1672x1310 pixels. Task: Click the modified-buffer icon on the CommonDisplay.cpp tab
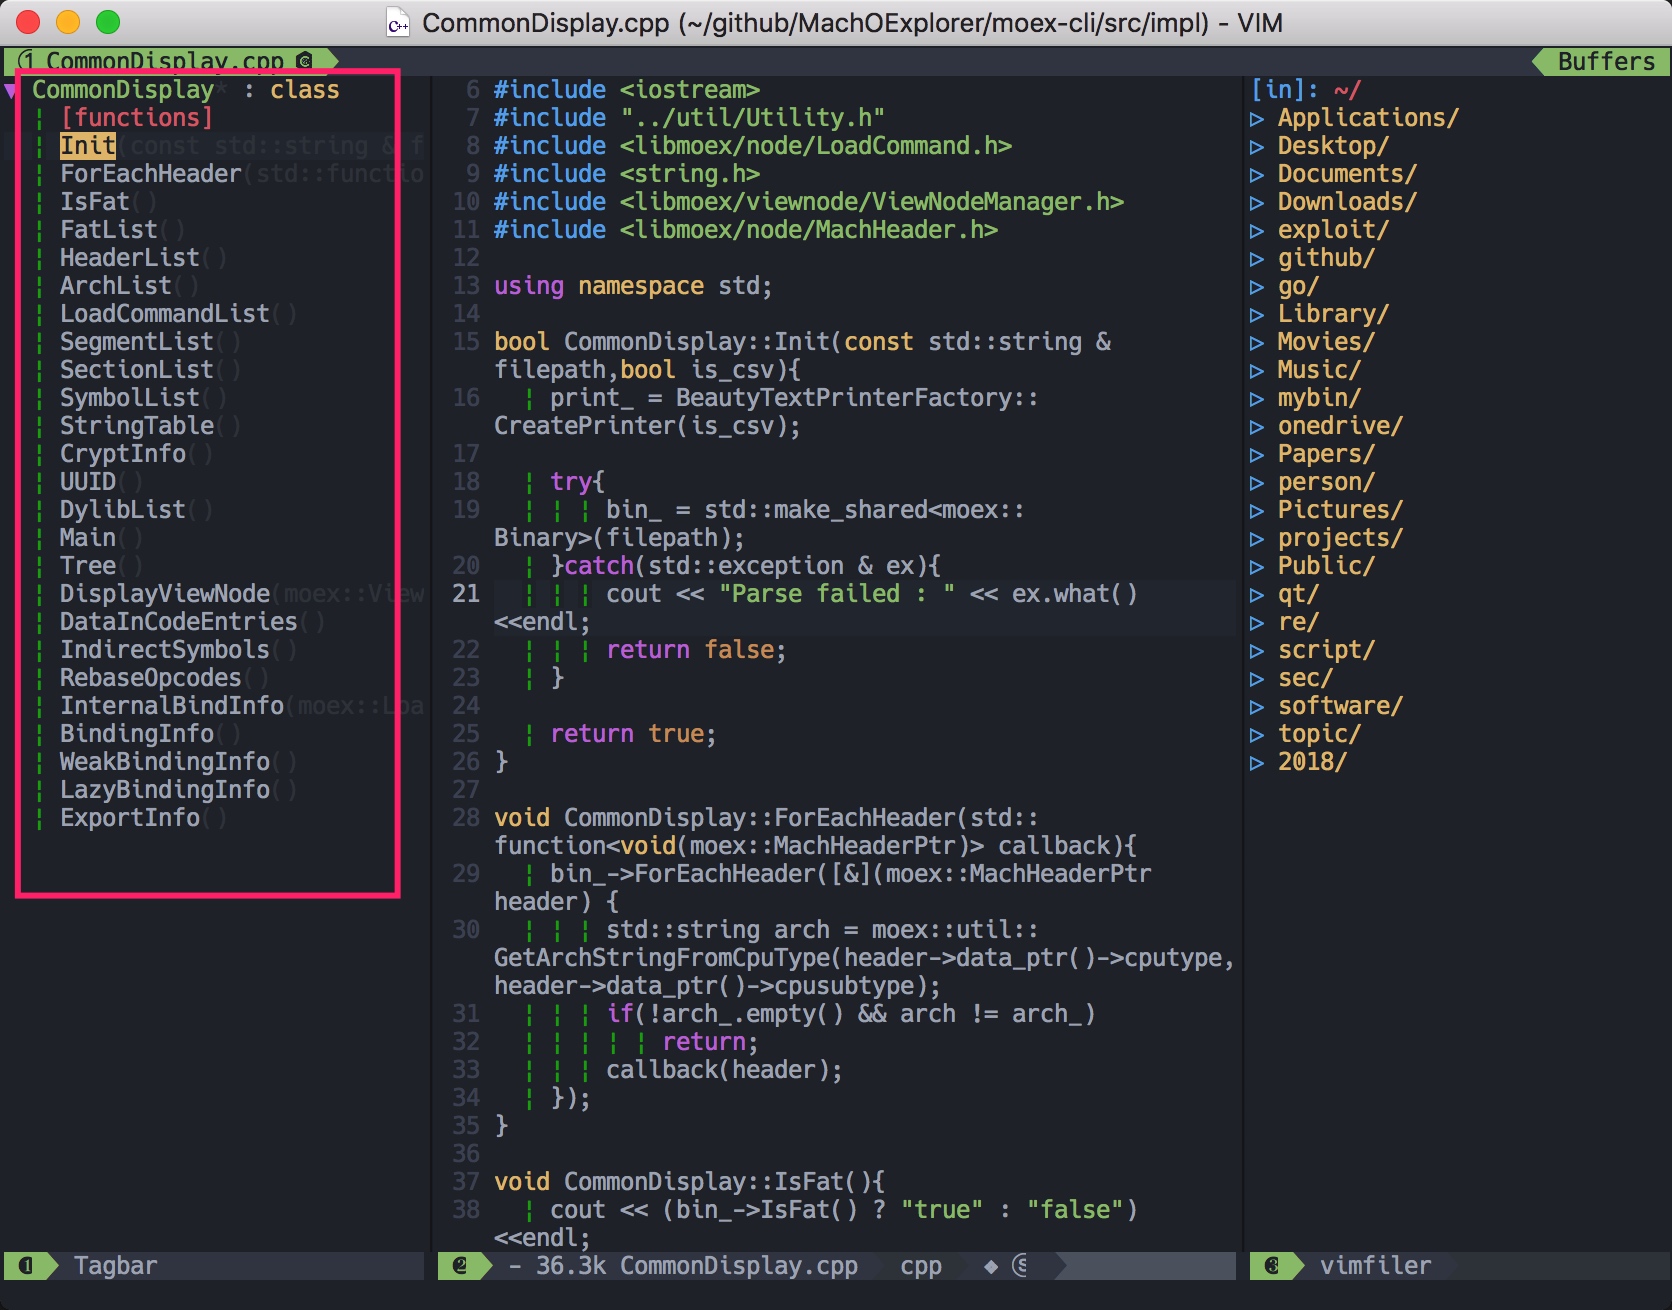click(x=303, y=61)
